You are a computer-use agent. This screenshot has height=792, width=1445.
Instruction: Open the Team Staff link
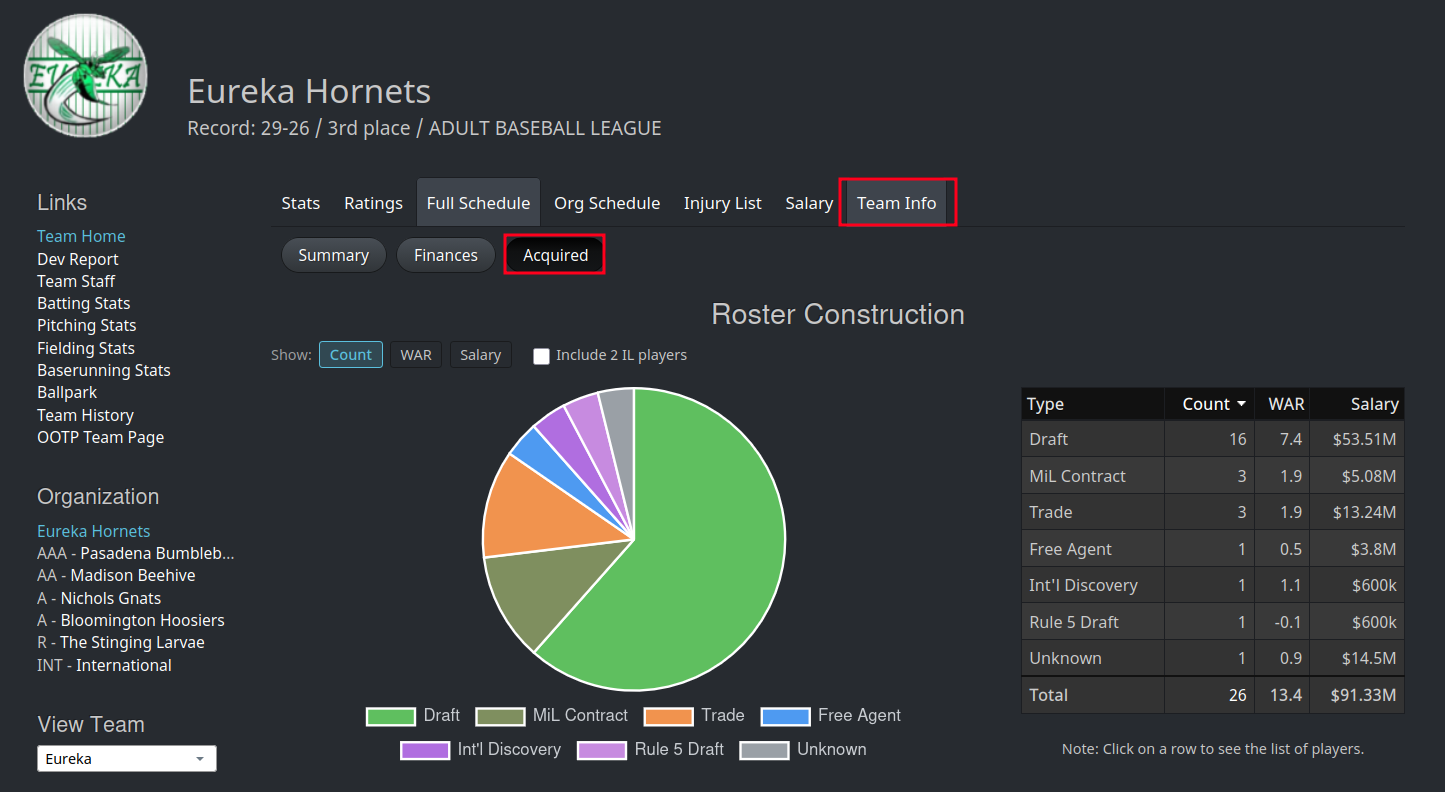point(76,281)
